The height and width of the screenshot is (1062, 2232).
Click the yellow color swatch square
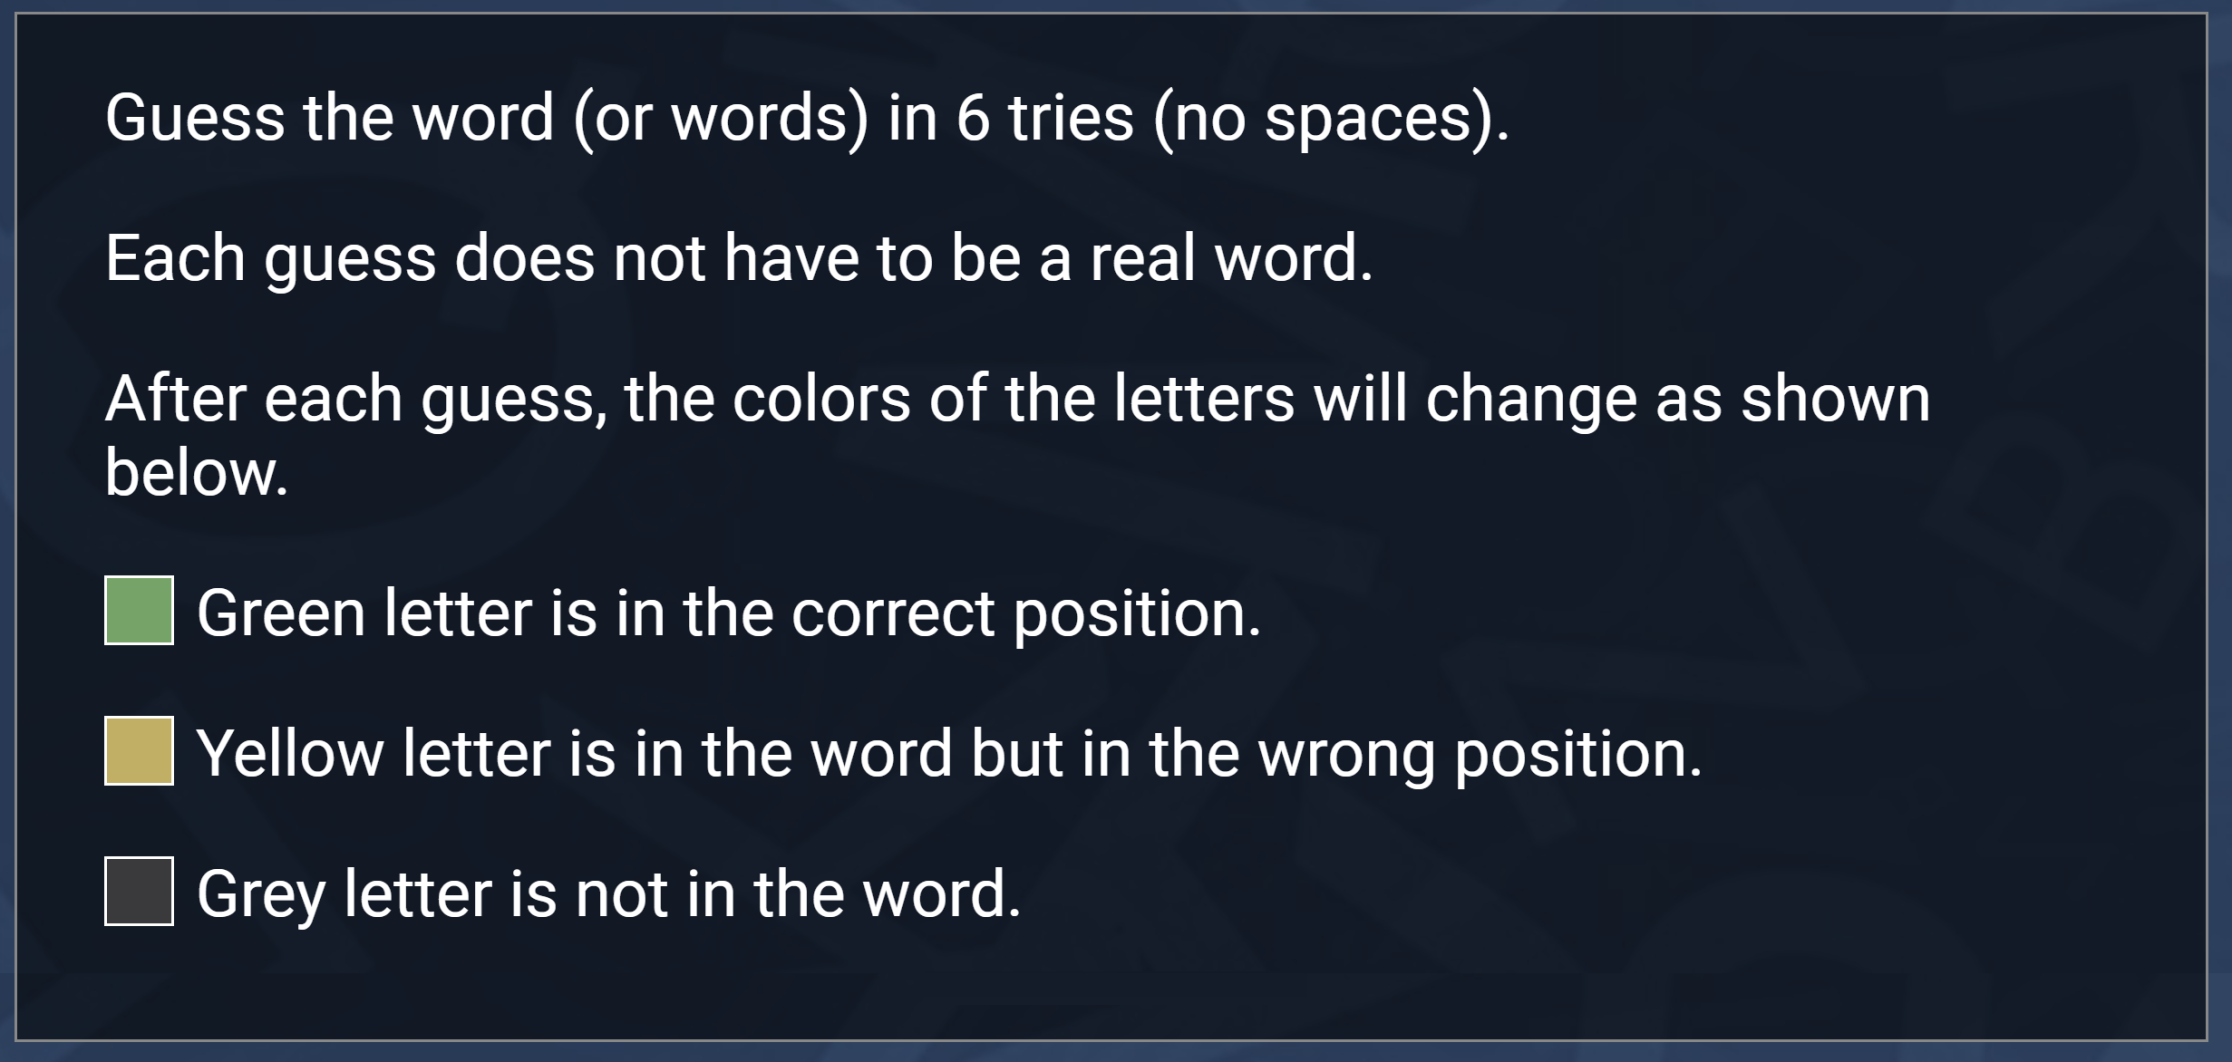139,751
